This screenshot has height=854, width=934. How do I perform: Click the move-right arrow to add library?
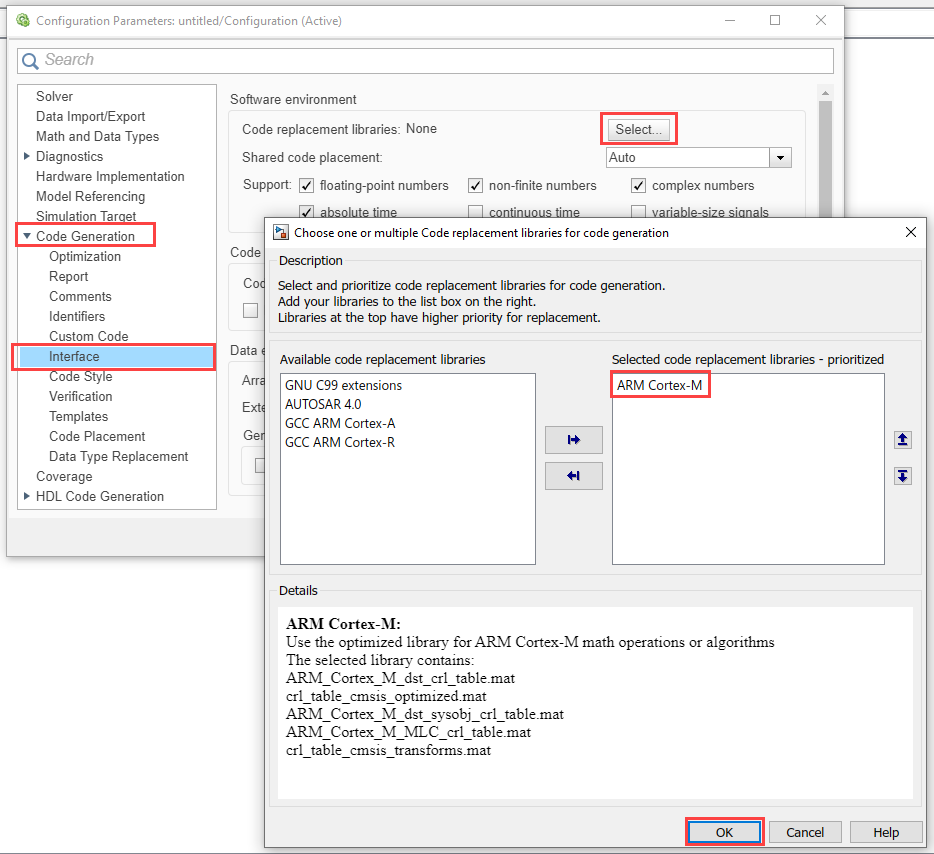click(574, 440)
